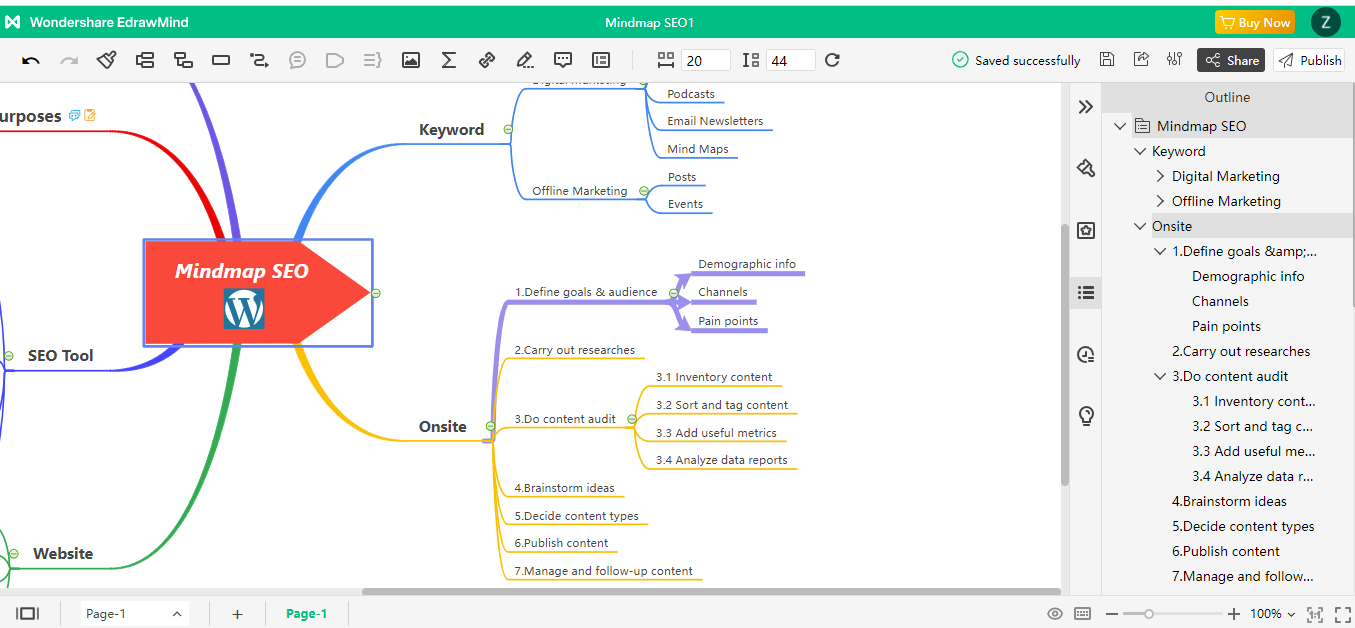
Task: Toggle the eye view icon in status bar
Action: [1055, 614]
